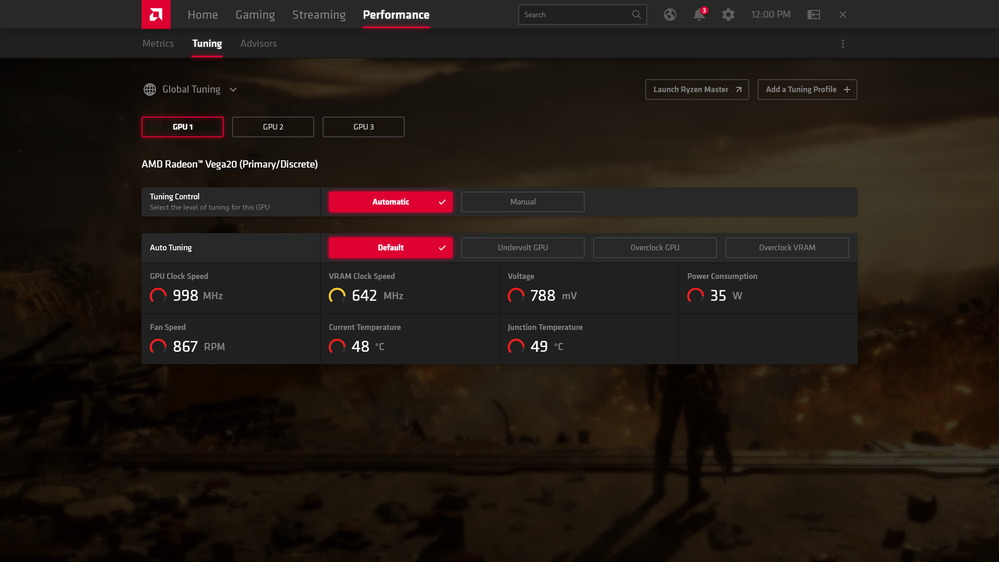Click the 642 MHz value
The width and height of the screenshot is (999, 562).
click(x=377, y=296)
